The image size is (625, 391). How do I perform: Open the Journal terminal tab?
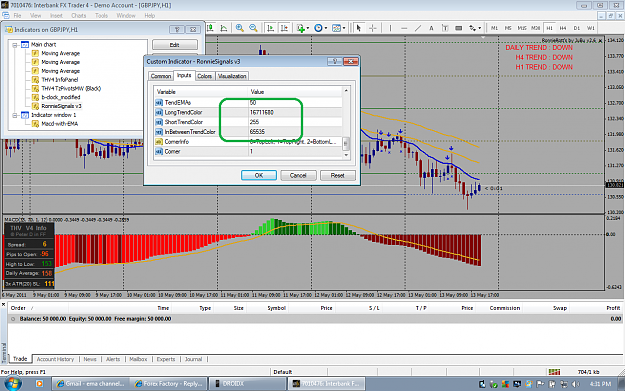pos(193,359)
